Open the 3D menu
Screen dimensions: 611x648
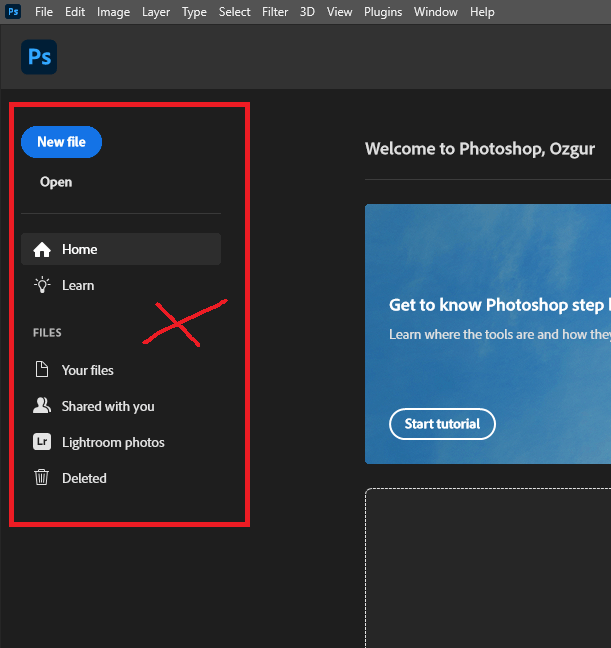[x=307, y=12]
